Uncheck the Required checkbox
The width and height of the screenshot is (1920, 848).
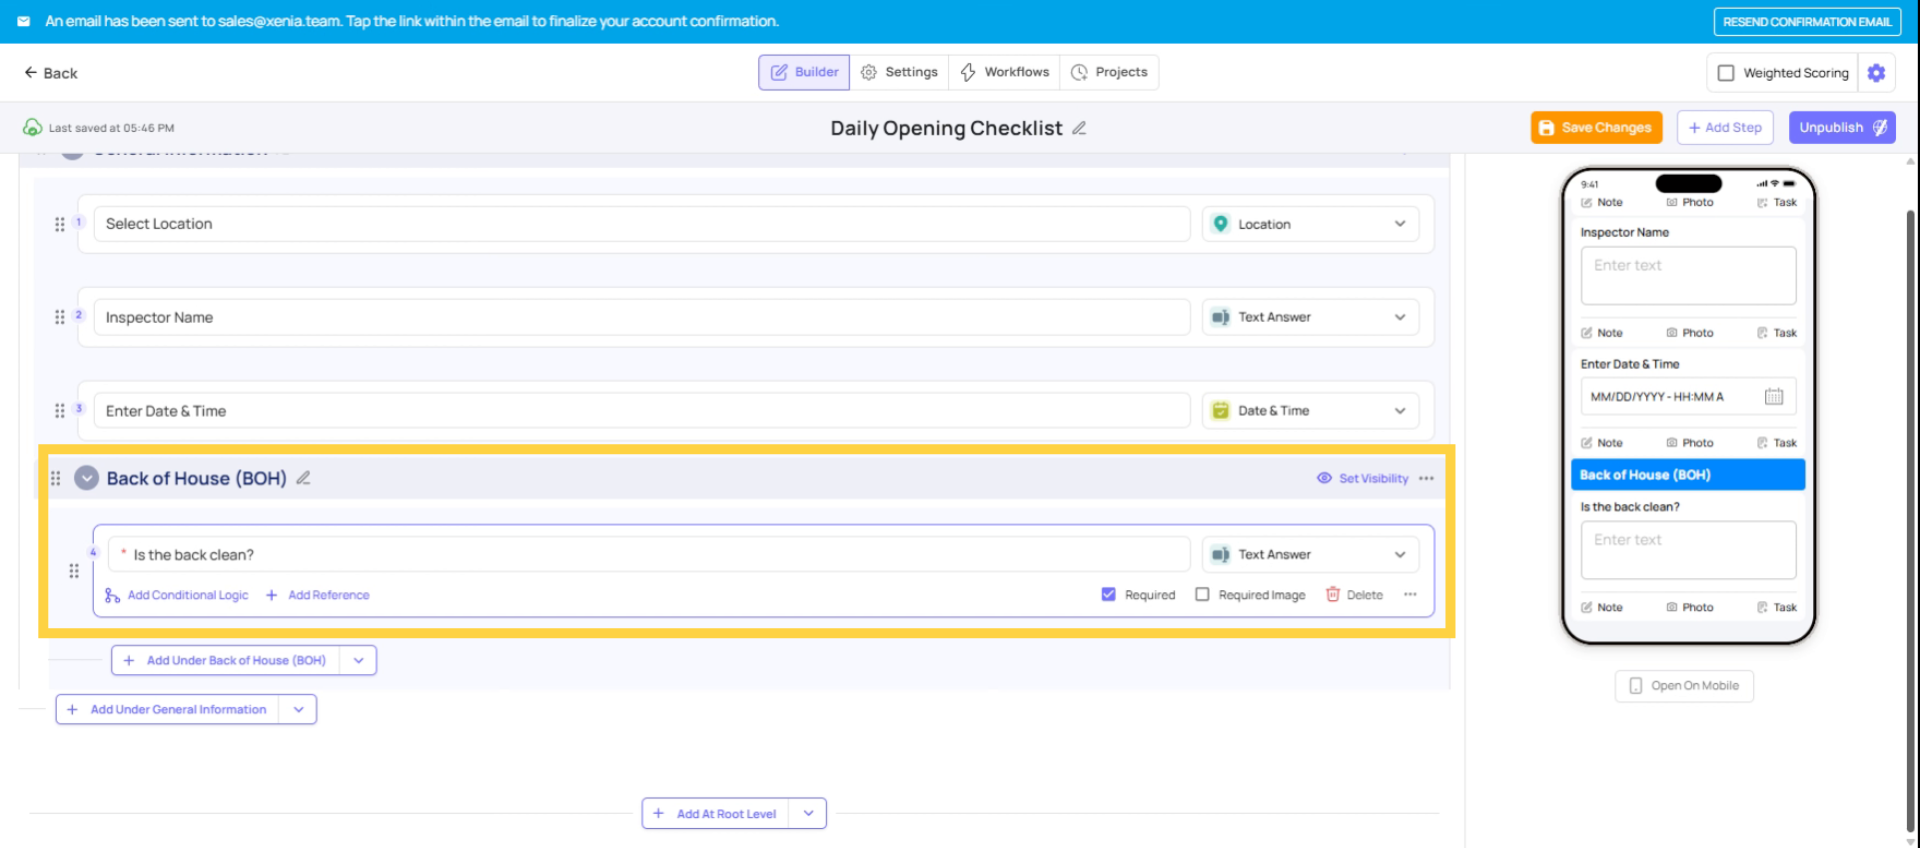click(x=1108, y=595)
